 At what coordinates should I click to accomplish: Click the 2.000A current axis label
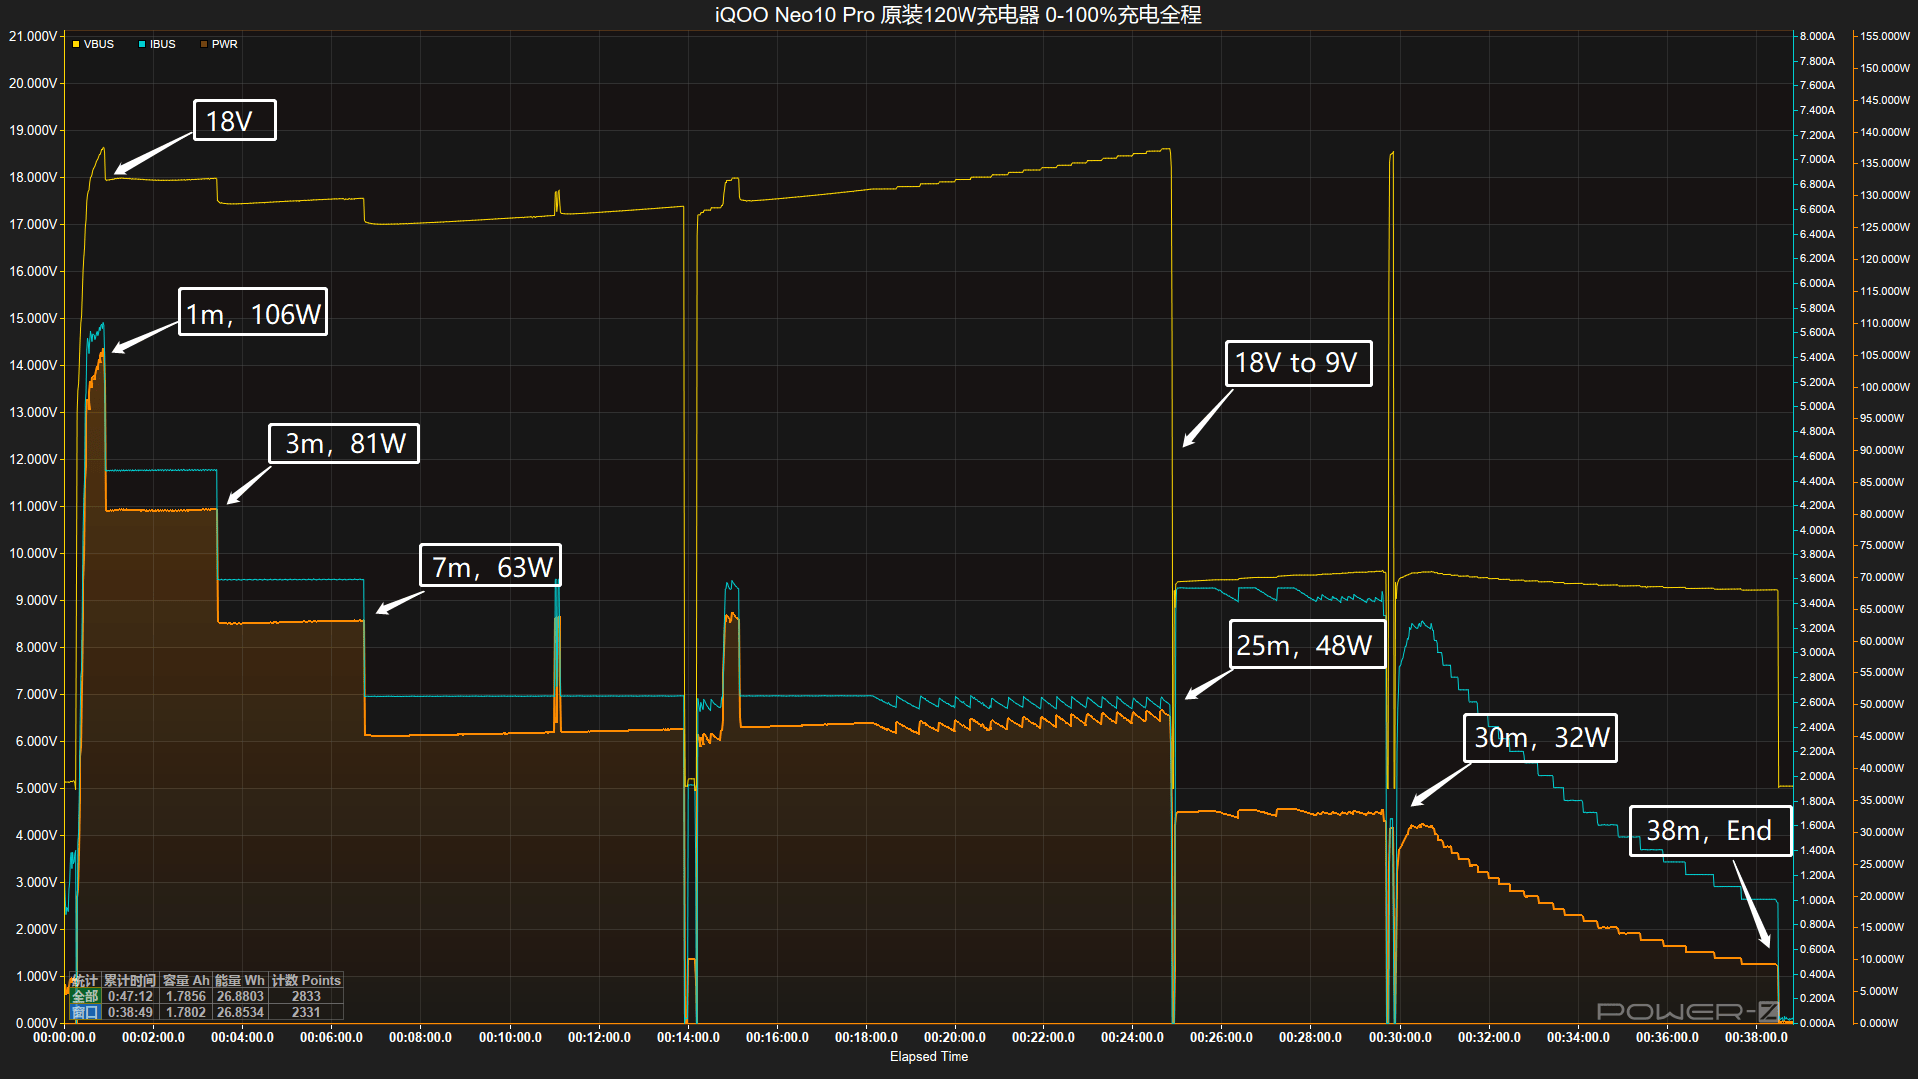1817,776
